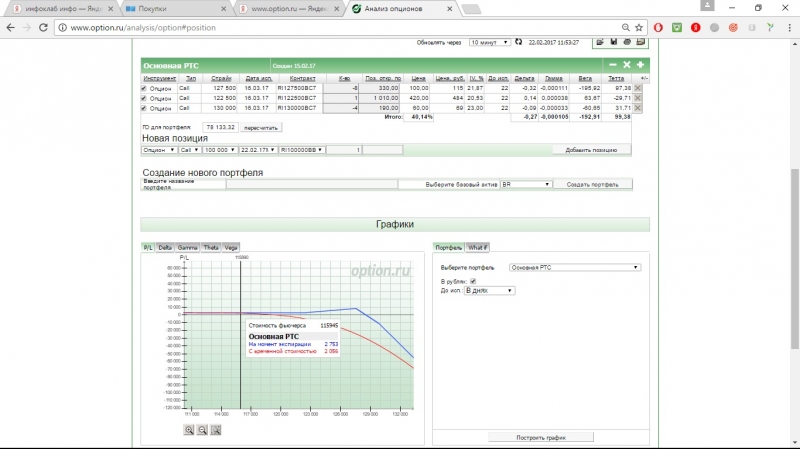
Task: Click the open portfolio folder icon
Action: [x=600, y=42]
